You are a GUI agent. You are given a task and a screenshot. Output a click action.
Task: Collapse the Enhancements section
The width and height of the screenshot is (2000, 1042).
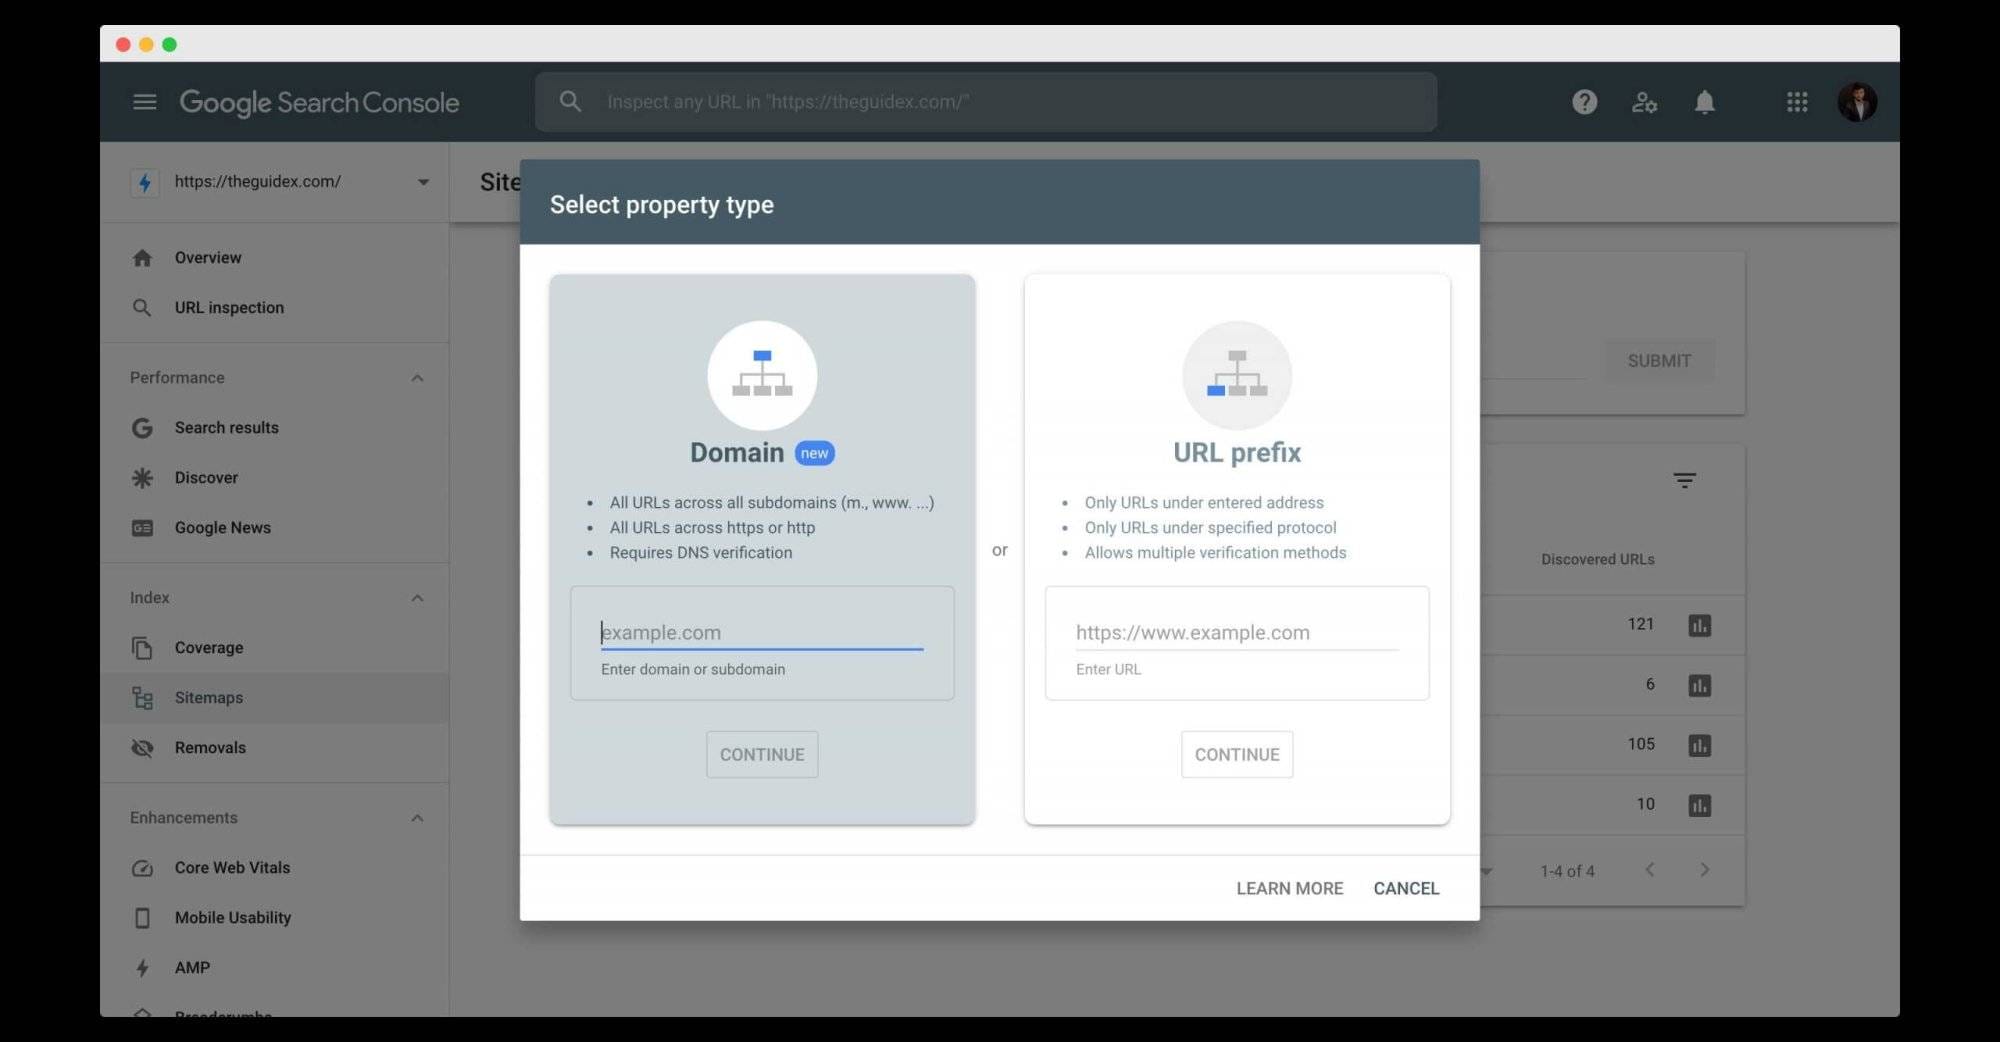pyautogui.click(x=417, y=818)
